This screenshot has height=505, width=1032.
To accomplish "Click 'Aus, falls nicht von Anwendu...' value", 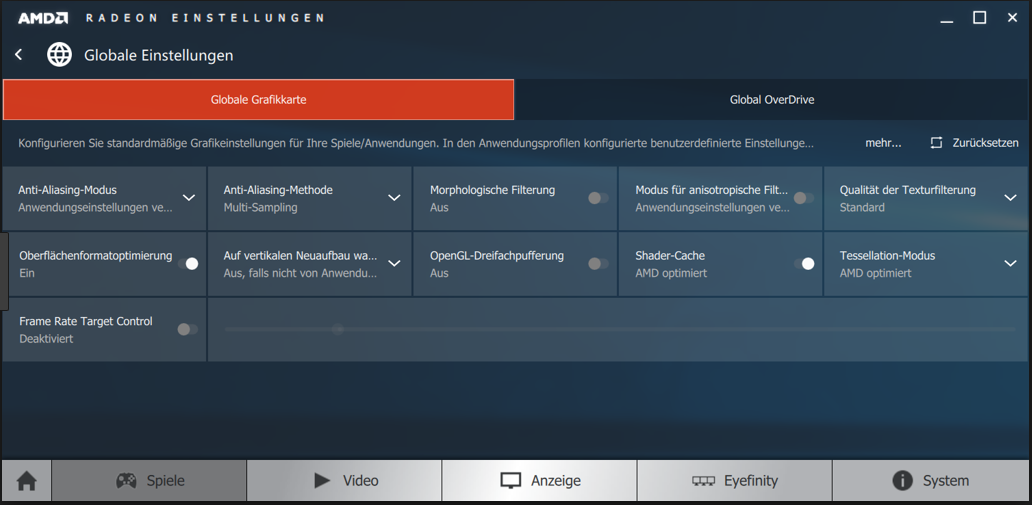I will [301, 273].
